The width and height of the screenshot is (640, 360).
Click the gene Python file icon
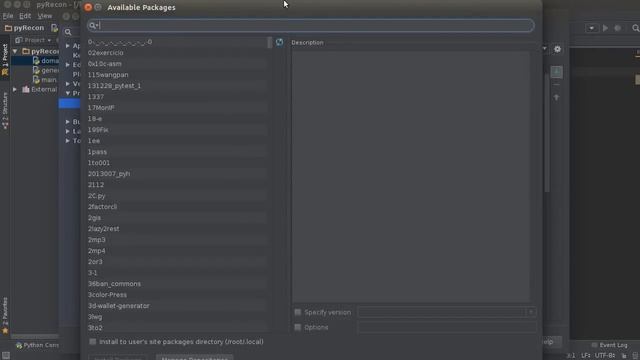(x=36, y=70)
